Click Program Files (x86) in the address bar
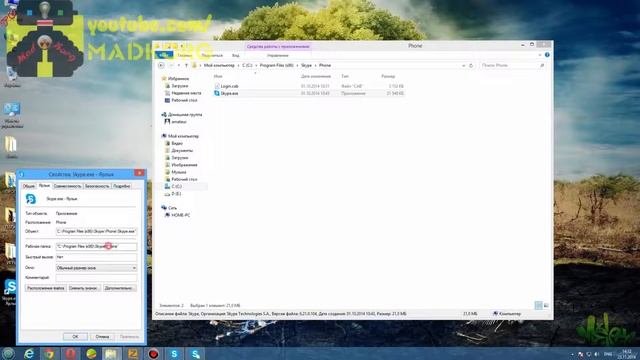The width and height of the screenshot is (640, 360). coord(276,65)
